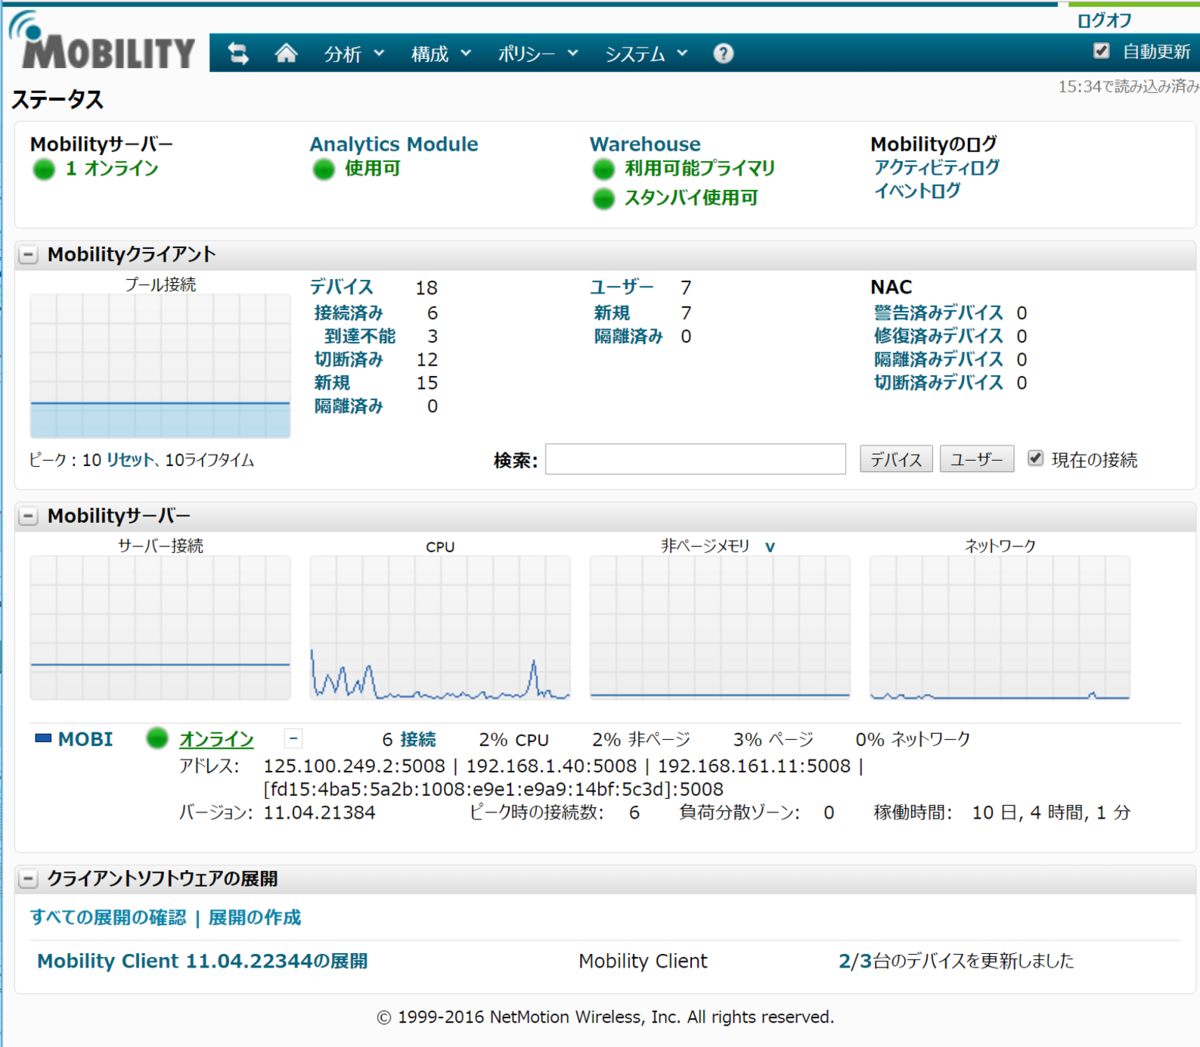Viewport: 1200px width, 1047px height.
Task: Click the デバイス search button
Action: pos(896,459)
